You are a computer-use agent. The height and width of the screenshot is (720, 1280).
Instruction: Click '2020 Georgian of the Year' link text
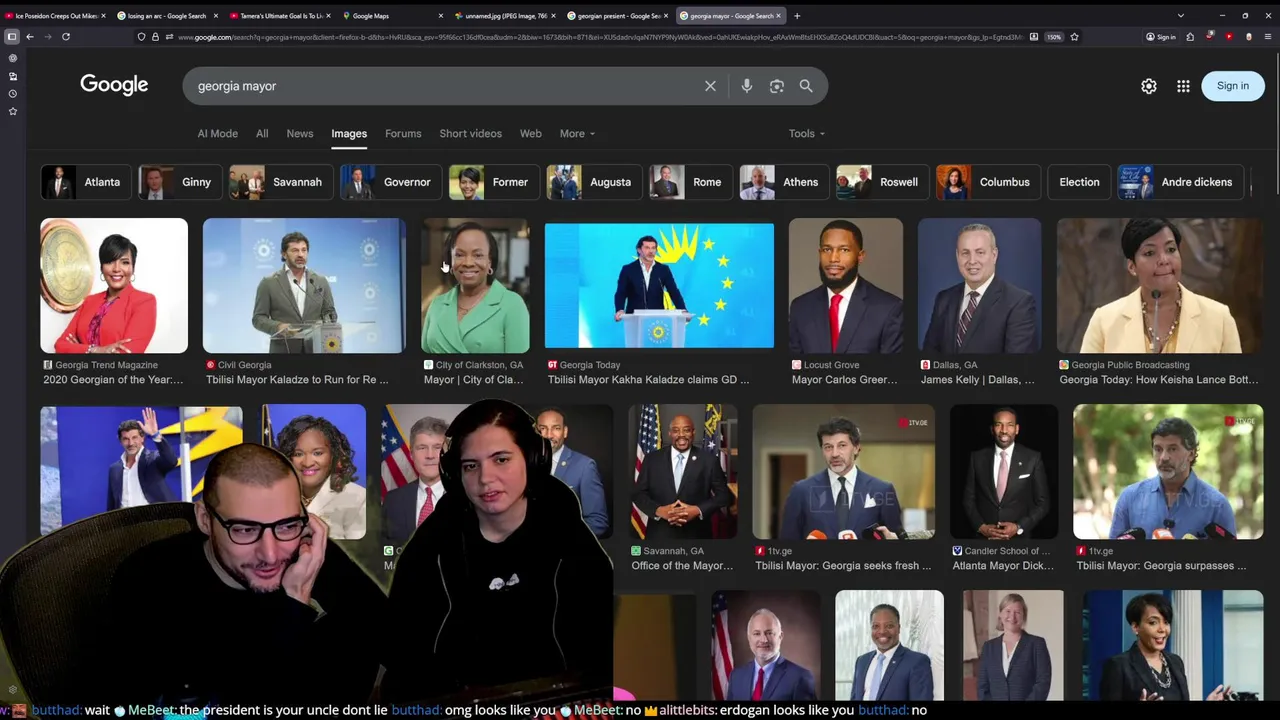coord(113,380)
